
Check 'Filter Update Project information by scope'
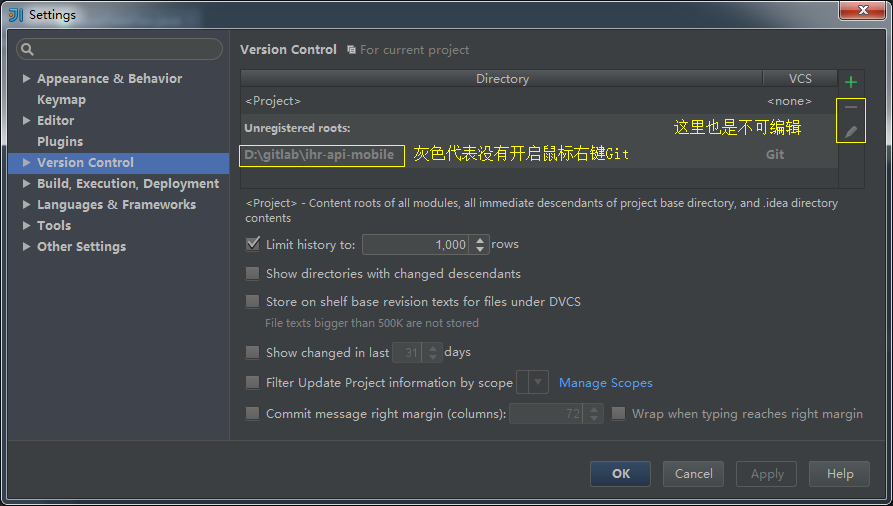click(252, 382)
